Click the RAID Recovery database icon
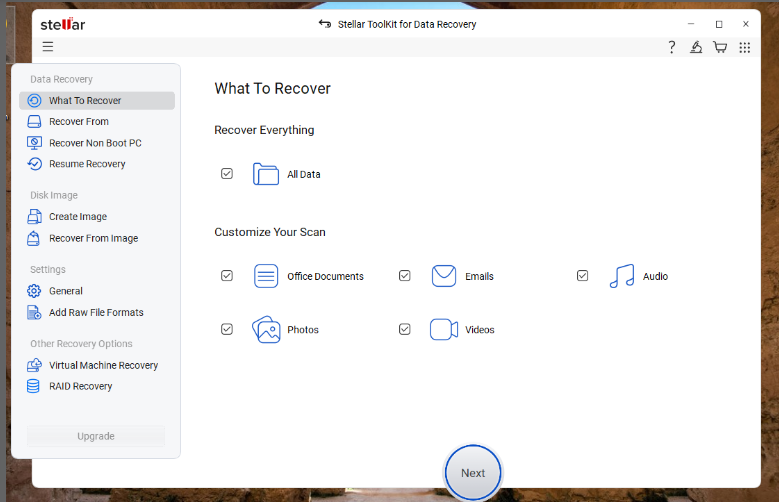Viewport: 779px width, 502px height. 33,386
